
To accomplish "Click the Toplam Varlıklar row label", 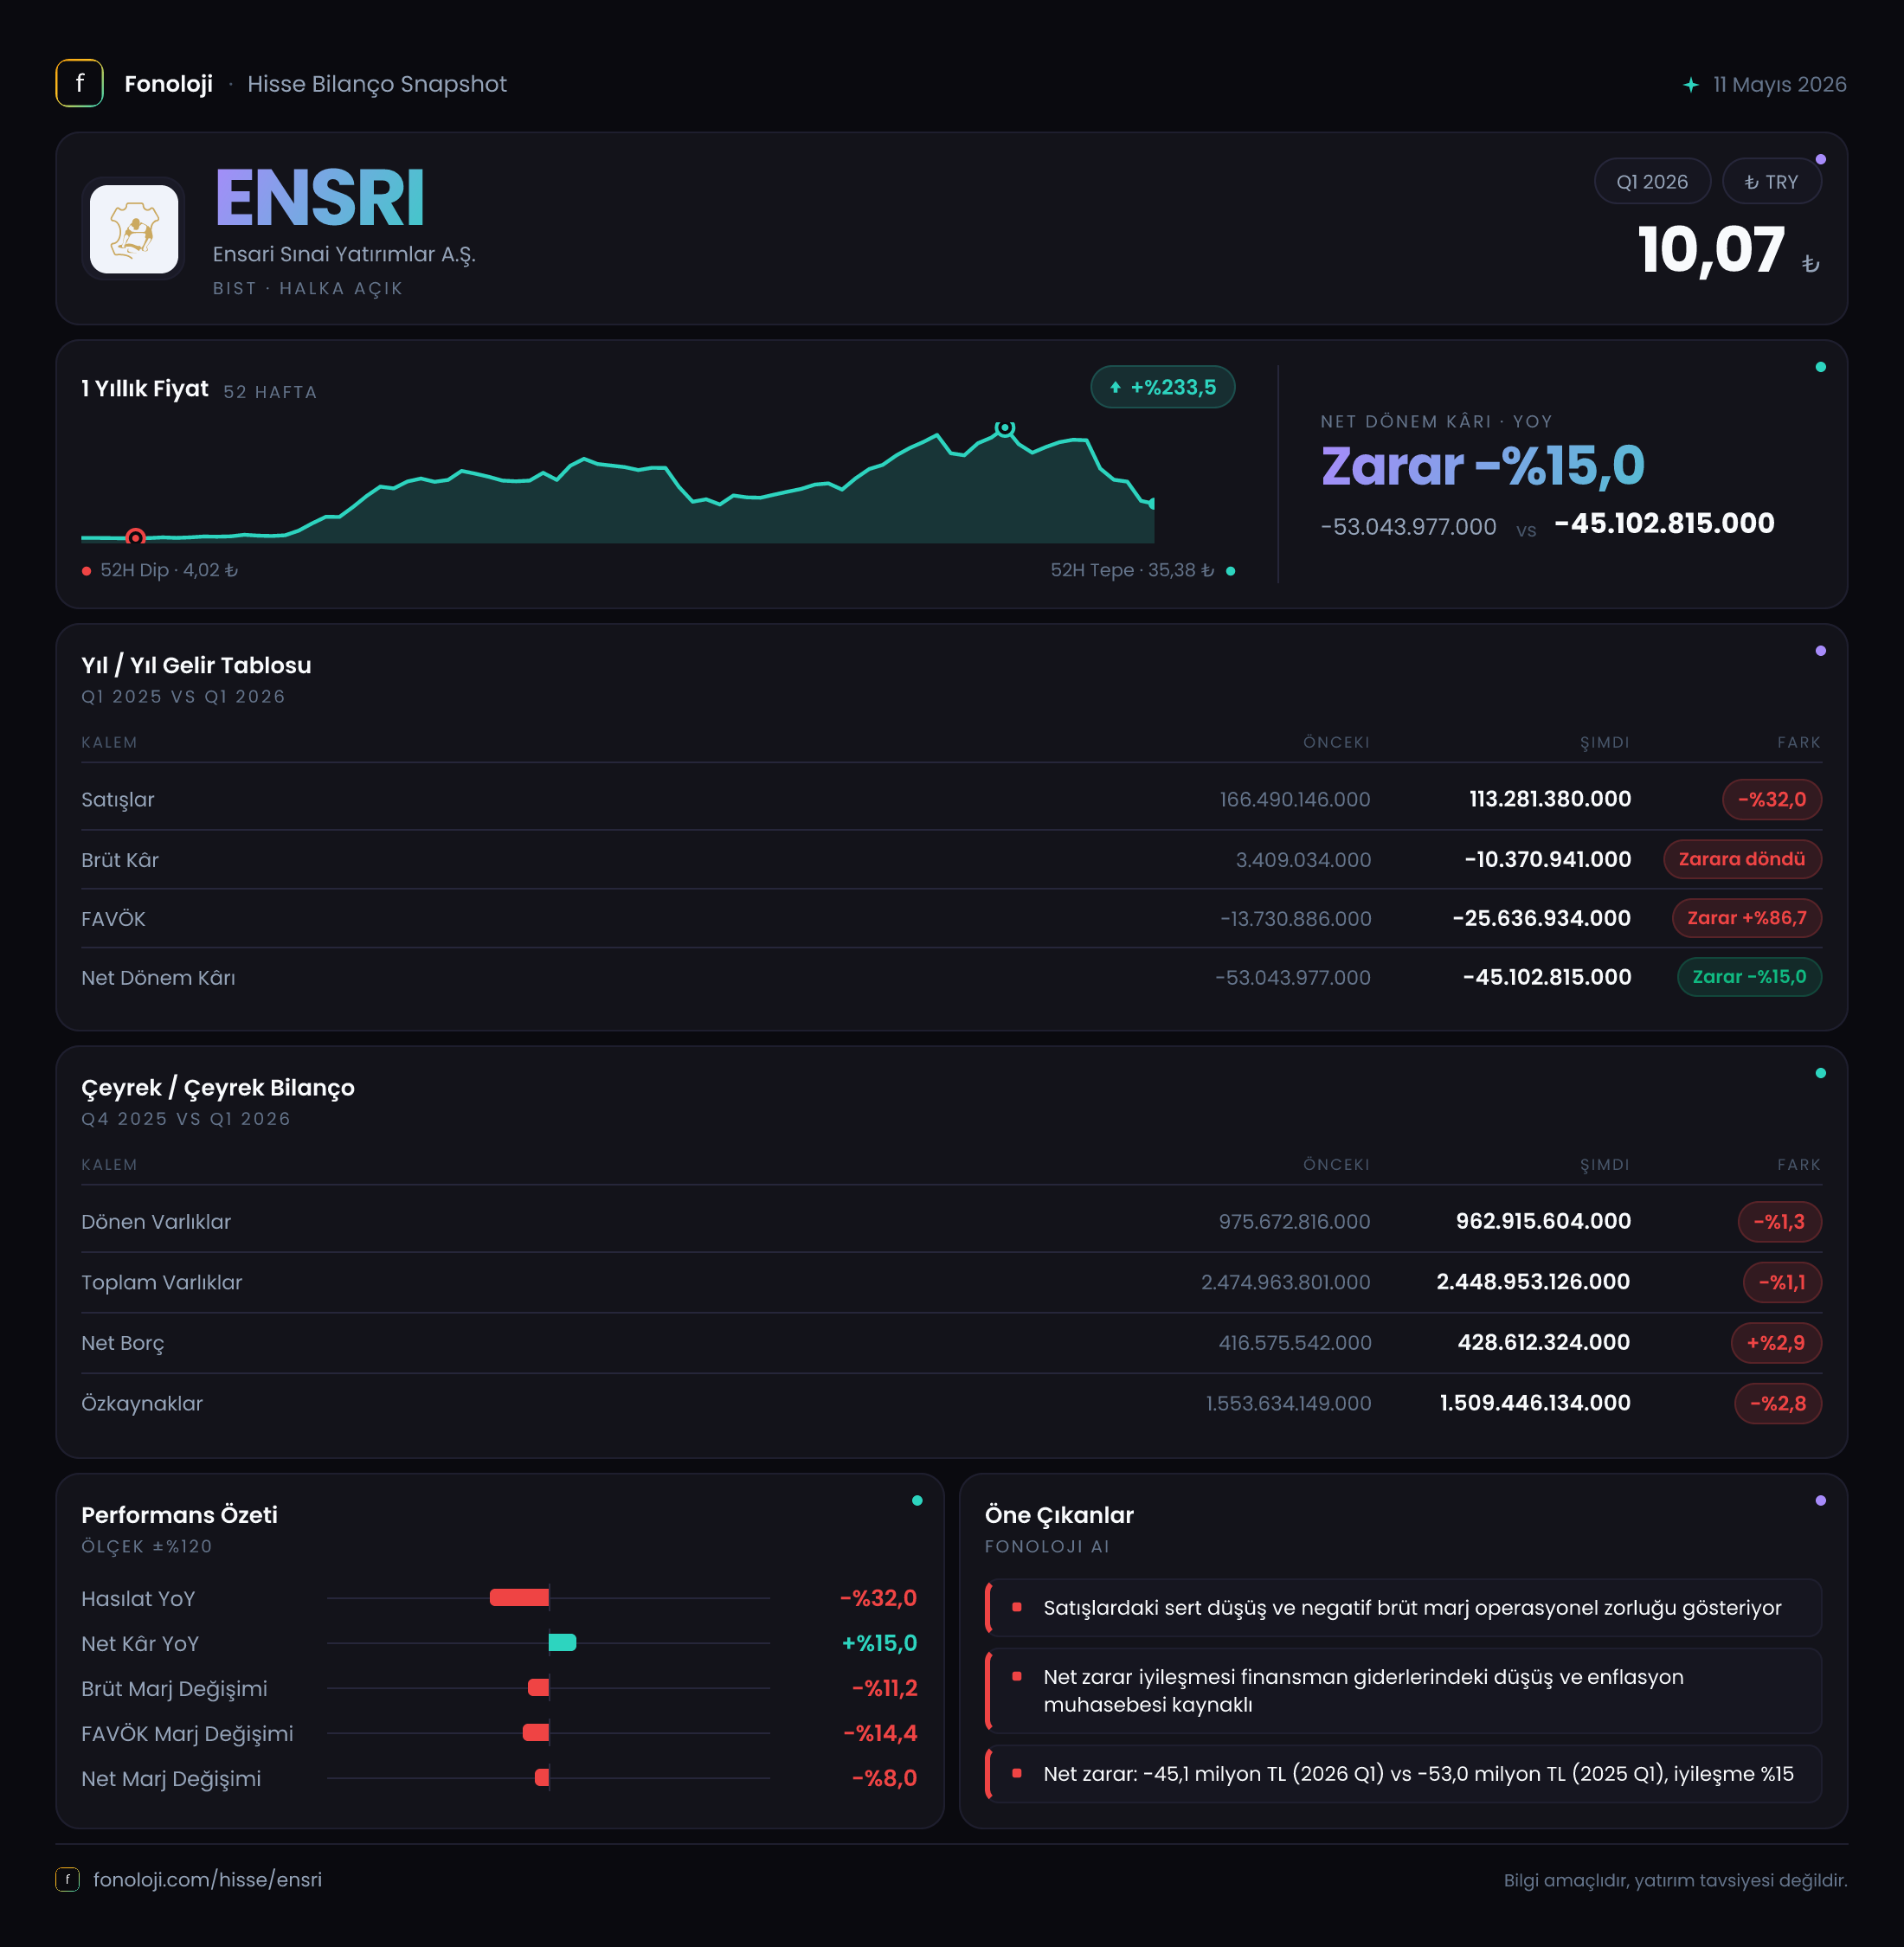I will [162, 1283].
